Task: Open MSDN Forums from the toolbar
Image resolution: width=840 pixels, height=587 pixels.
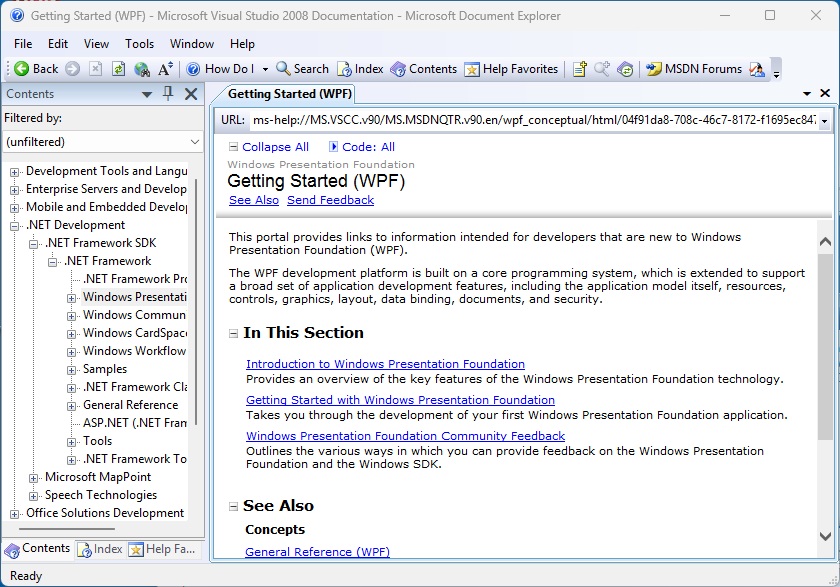Action: (x=694, y=69)
